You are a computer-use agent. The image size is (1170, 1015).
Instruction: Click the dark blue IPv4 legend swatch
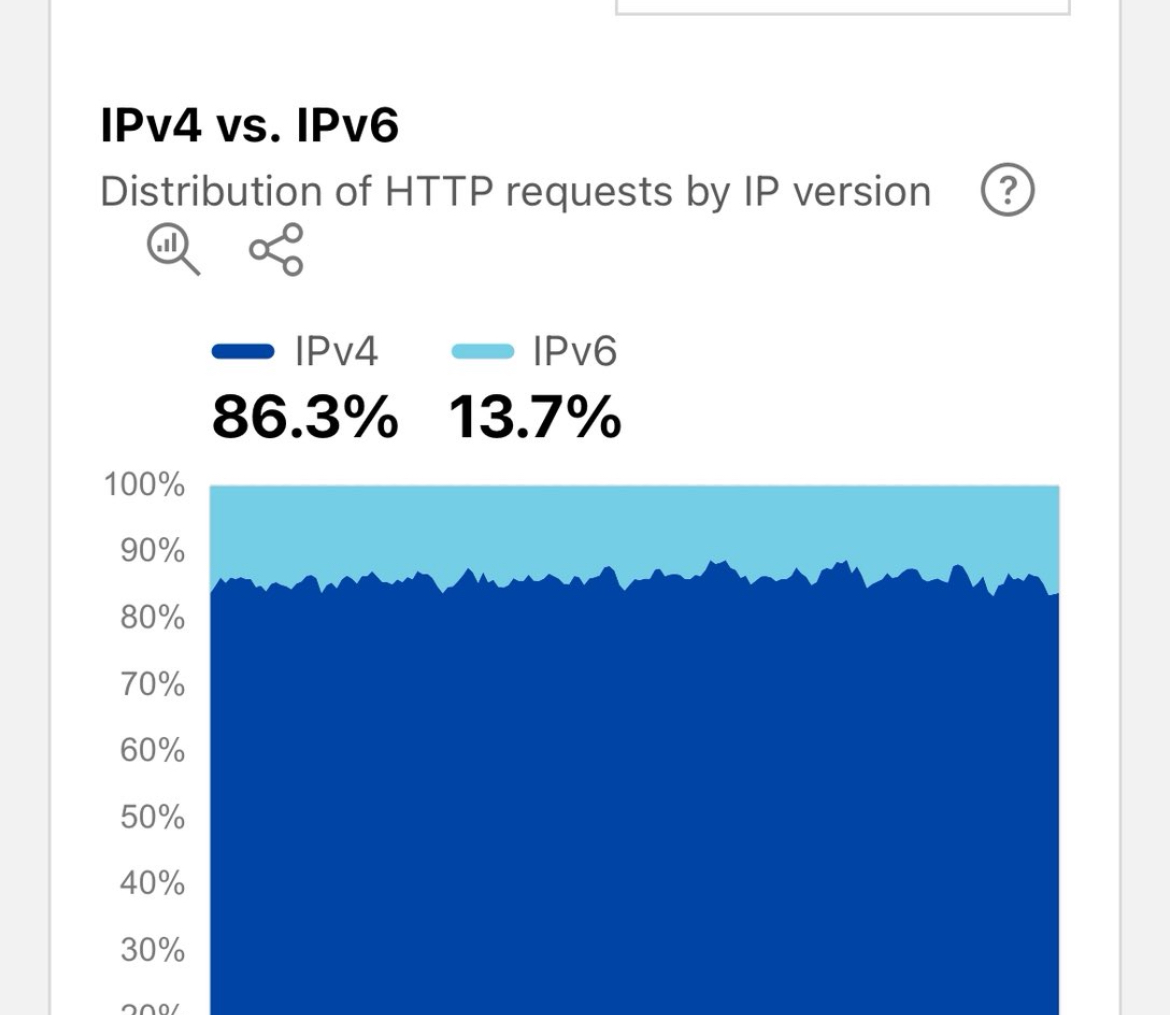tap(243, 351)
